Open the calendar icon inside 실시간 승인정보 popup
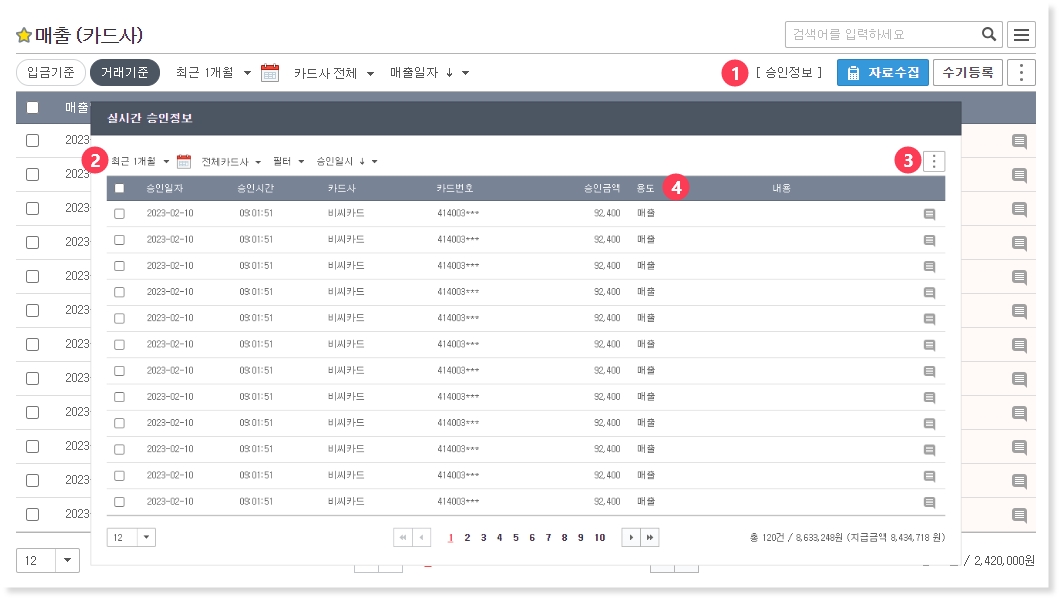This screenshot has height=600, width=1061. click(184, 161)
